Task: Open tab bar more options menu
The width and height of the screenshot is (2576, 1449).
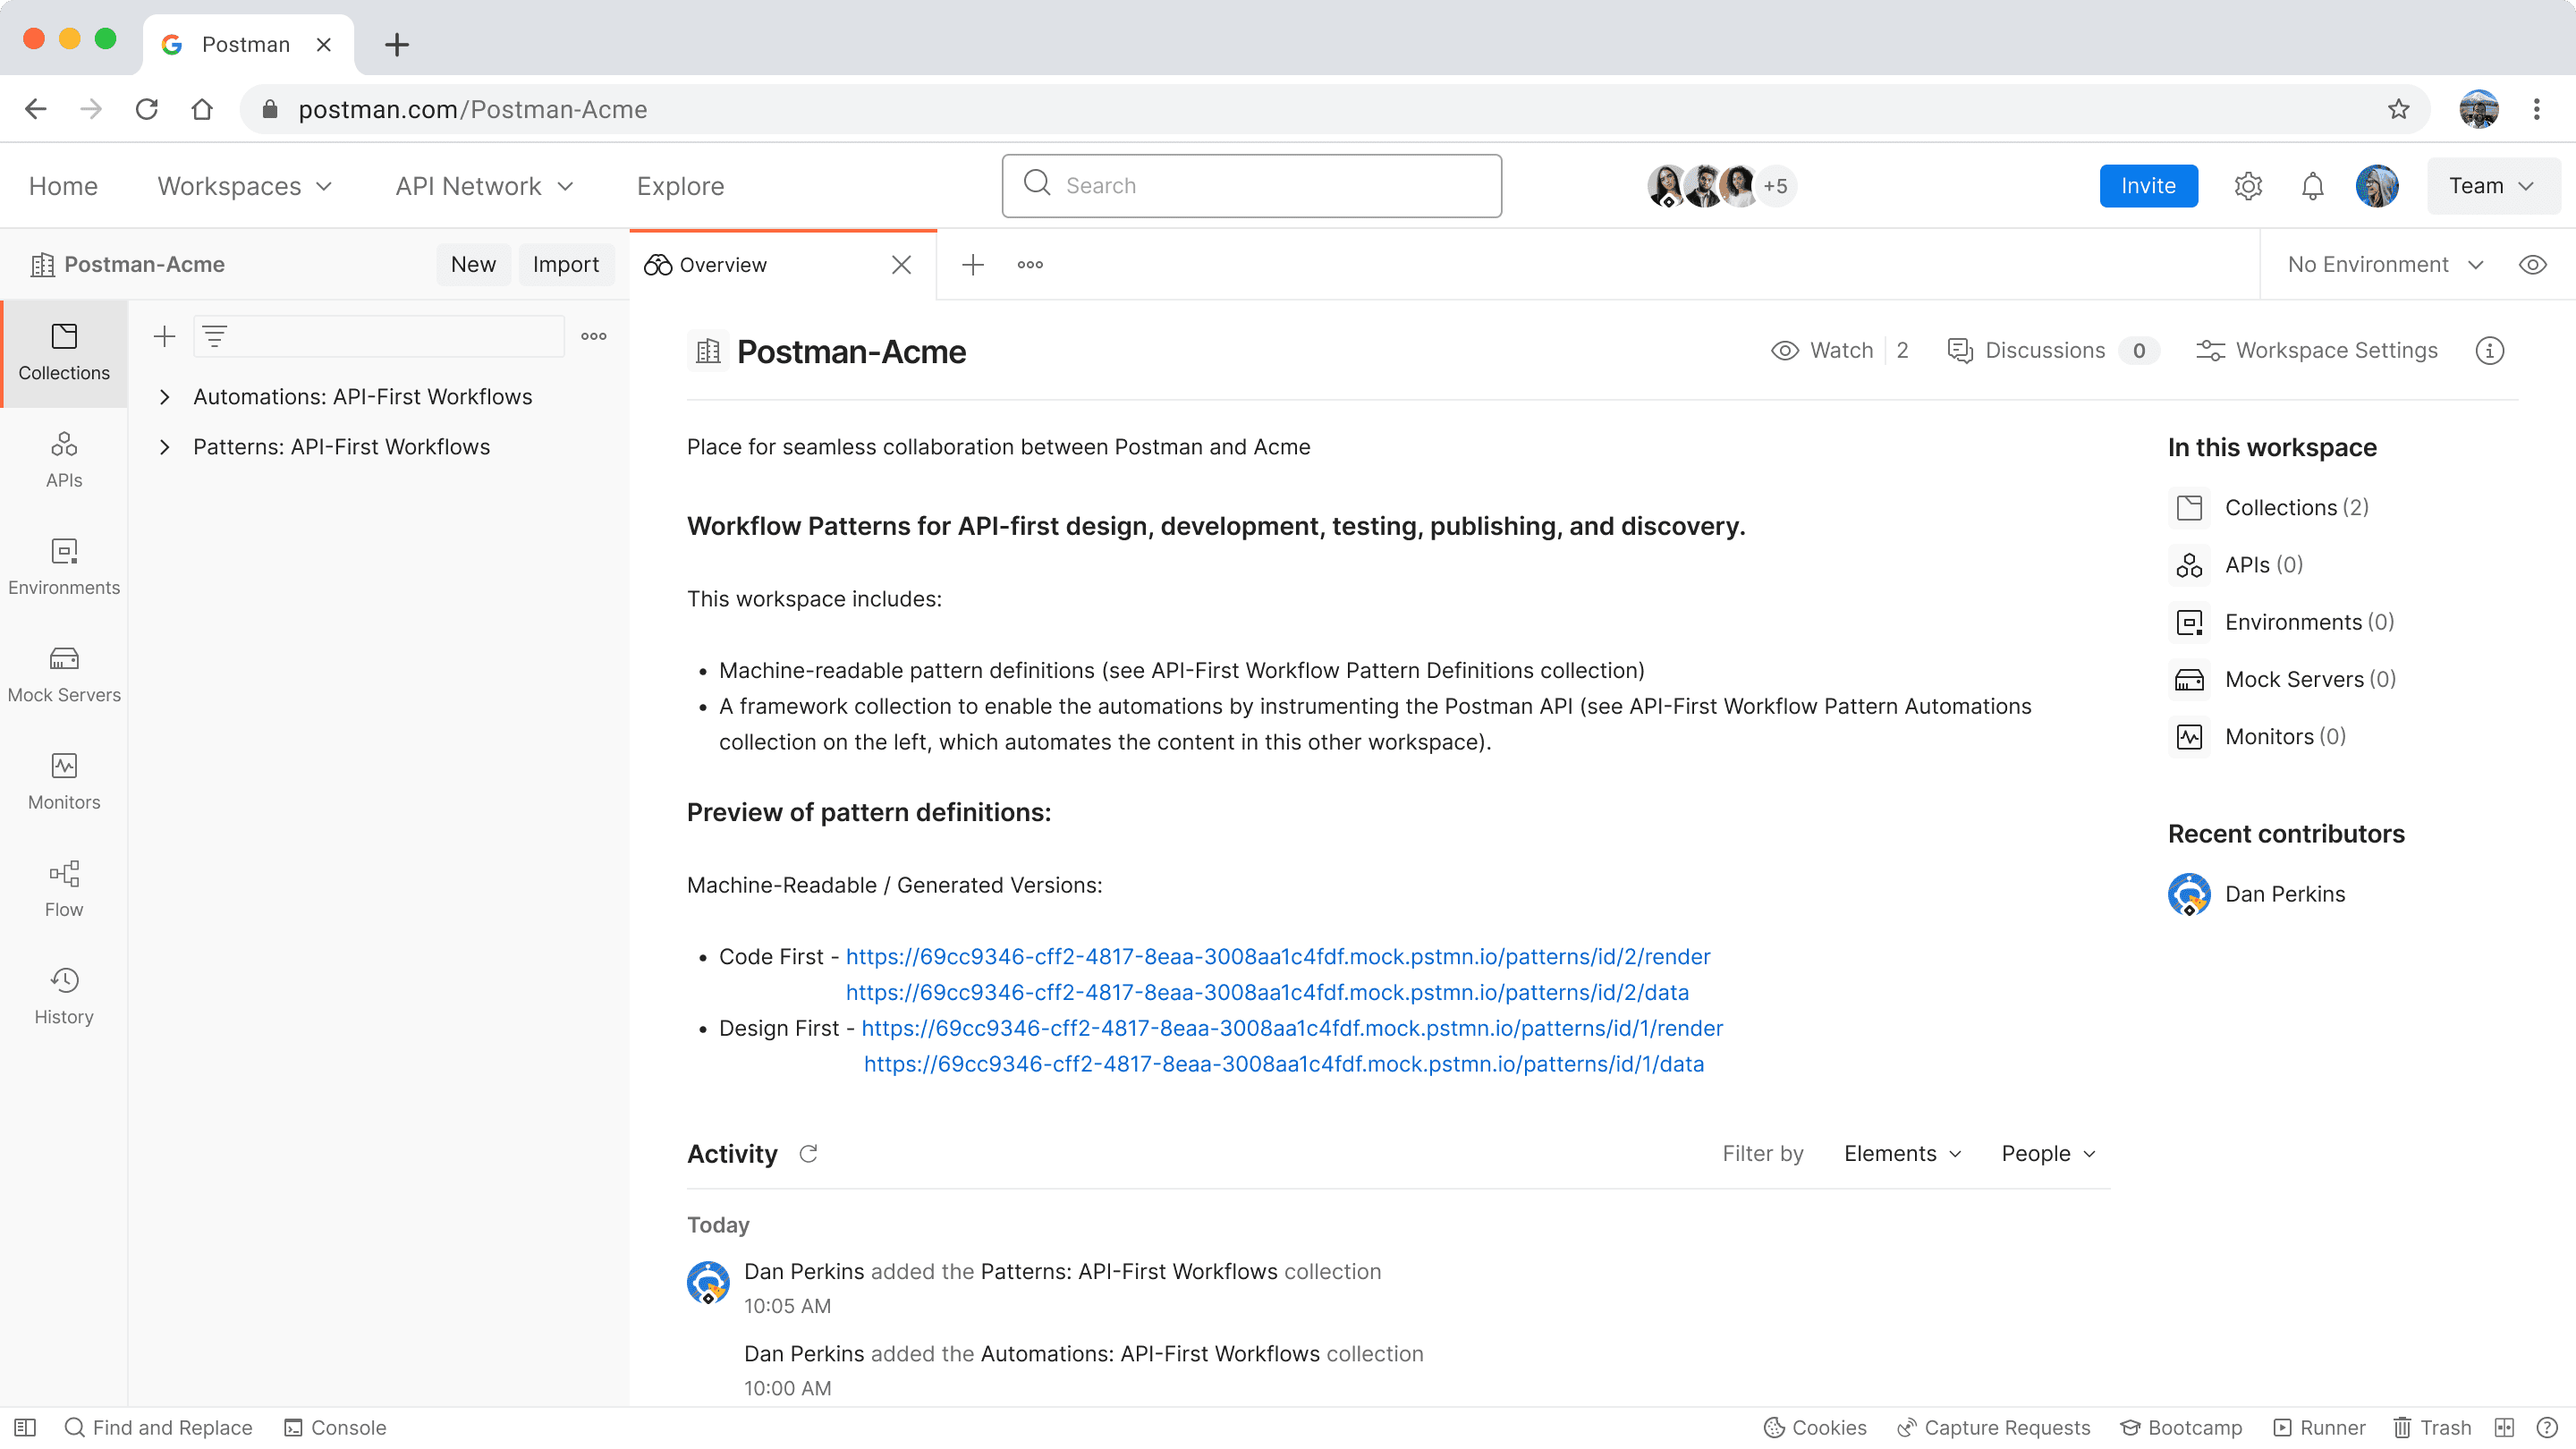Action: pyautogui.click(x=1030, y=265)
